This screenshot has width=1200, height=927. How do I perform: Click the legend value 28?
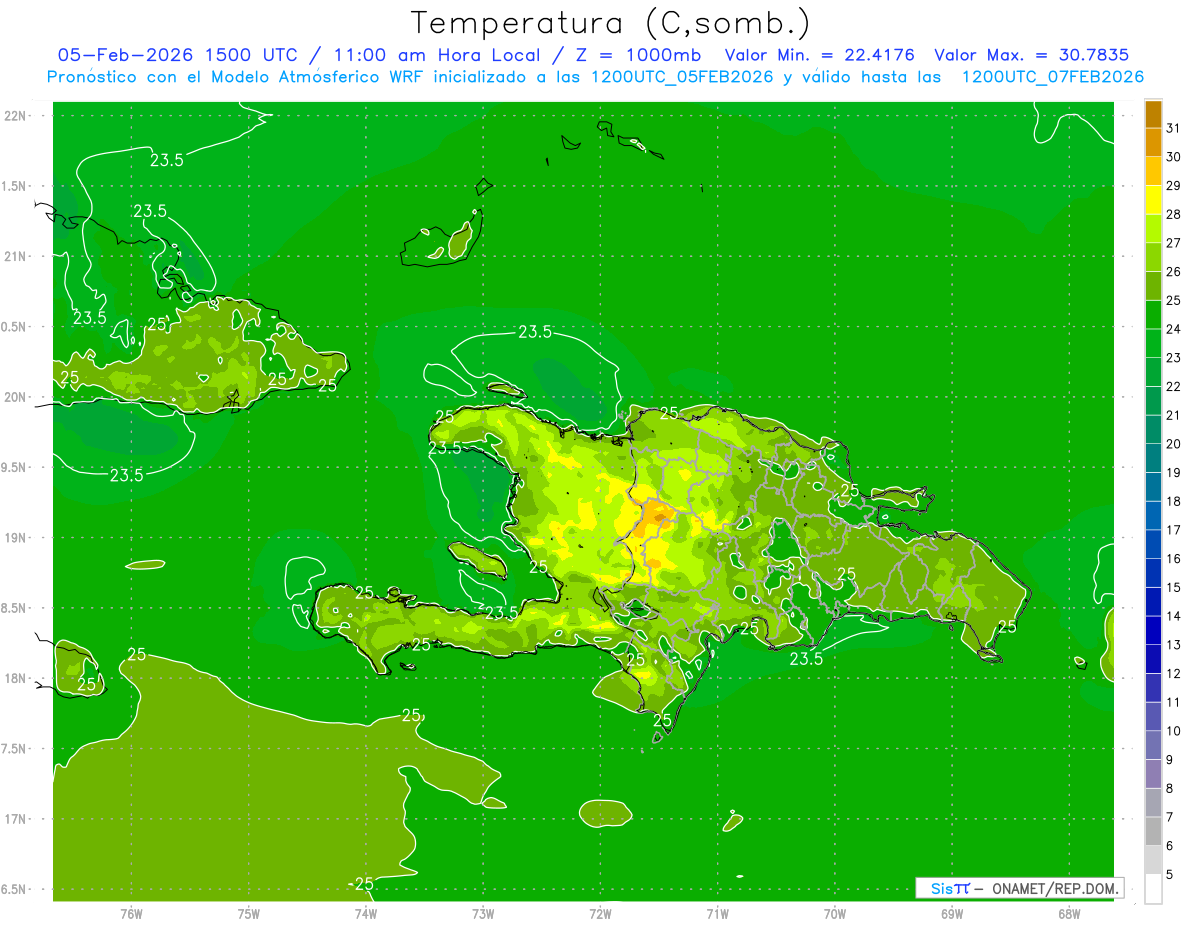(1174, 214)
